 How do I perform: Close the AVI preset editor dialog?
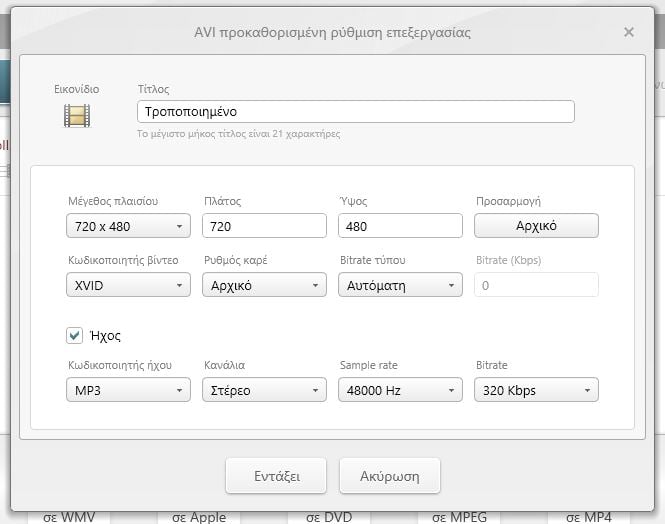(x=629, y=32)
